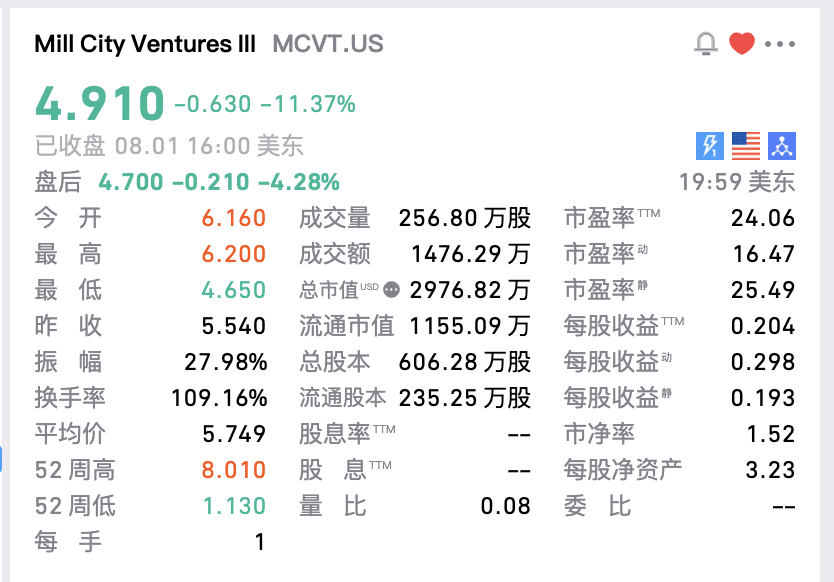Toggle the red heart favorite icon
This screenshot has height=582, width=834.
click(741, 43)
